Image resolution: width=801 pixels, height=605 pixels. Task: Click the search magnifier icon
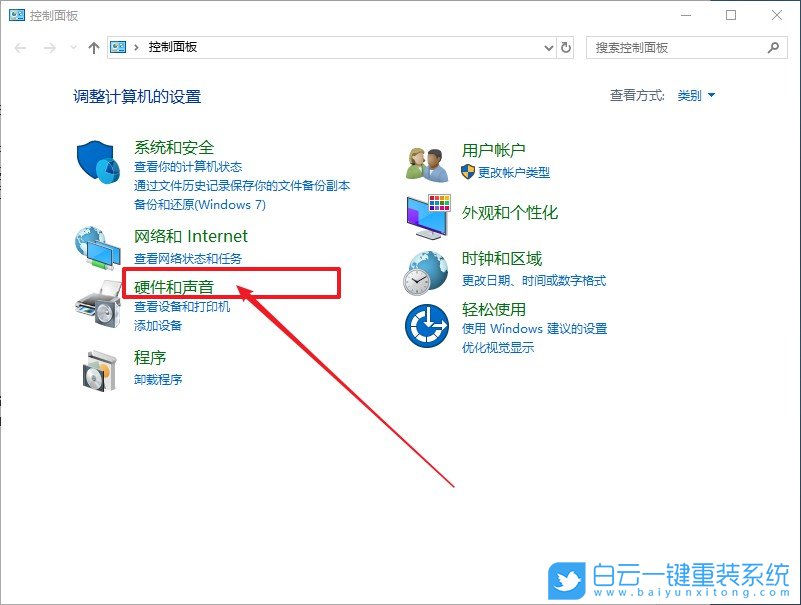point(772,47)
